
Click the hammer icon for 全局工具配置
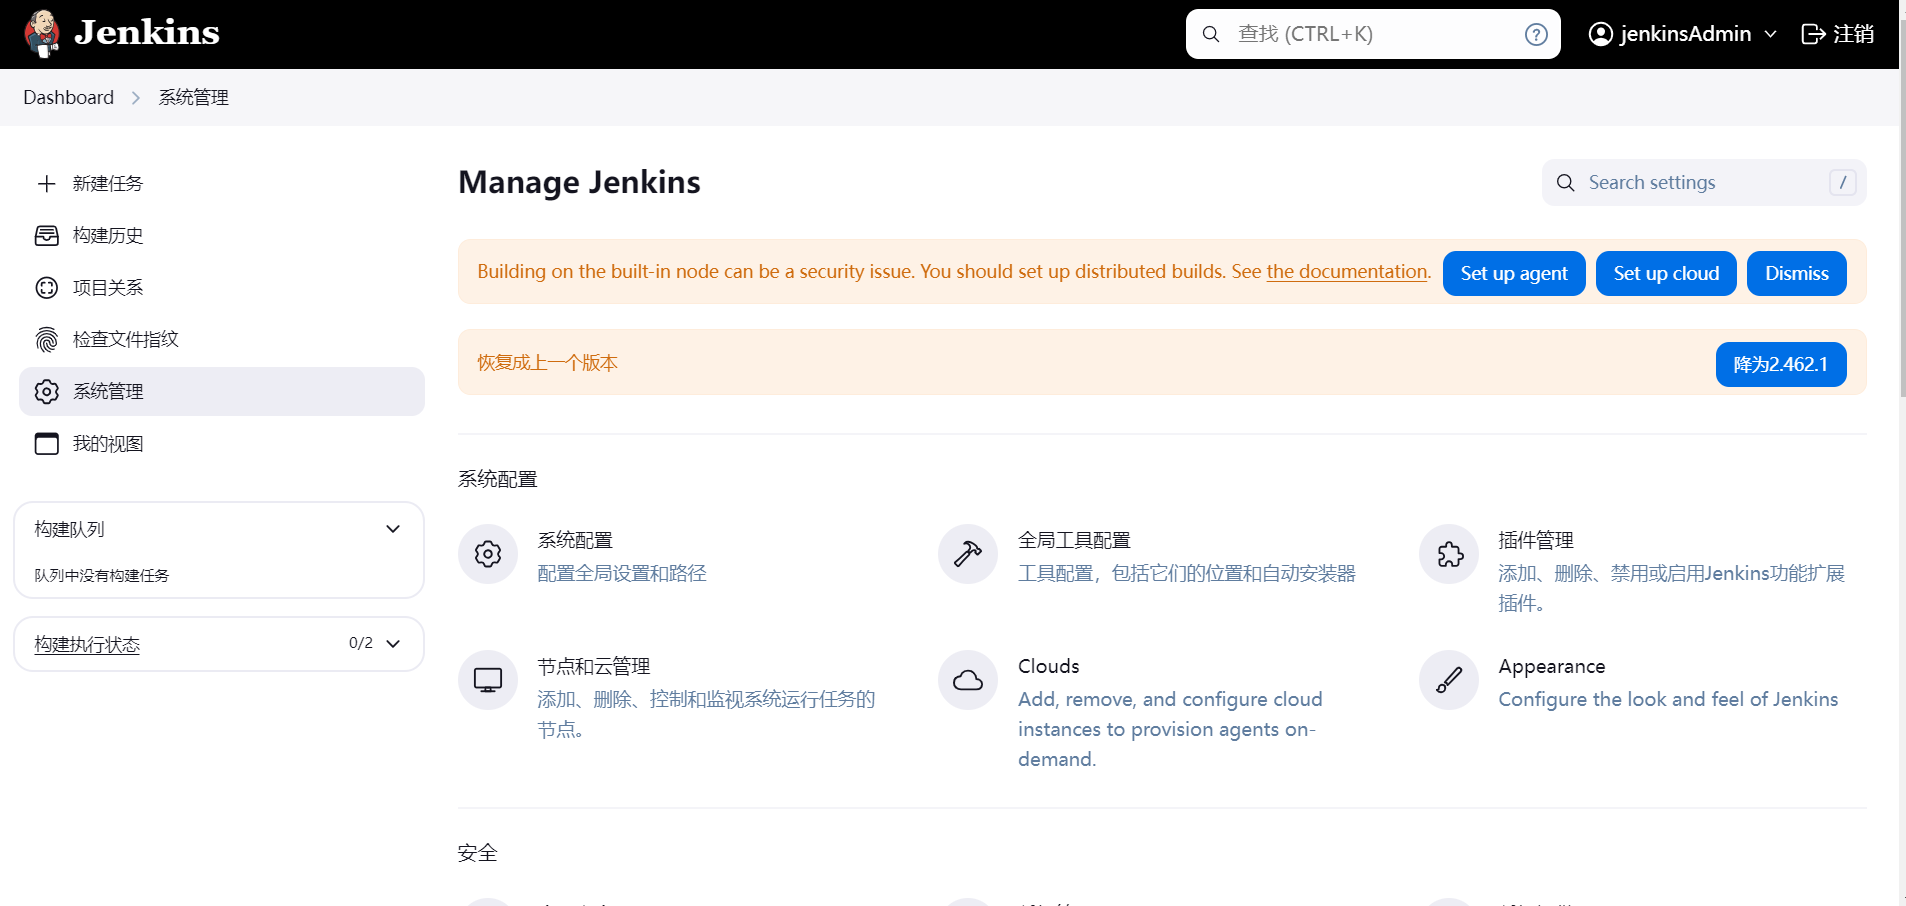(x=968, y=554)
